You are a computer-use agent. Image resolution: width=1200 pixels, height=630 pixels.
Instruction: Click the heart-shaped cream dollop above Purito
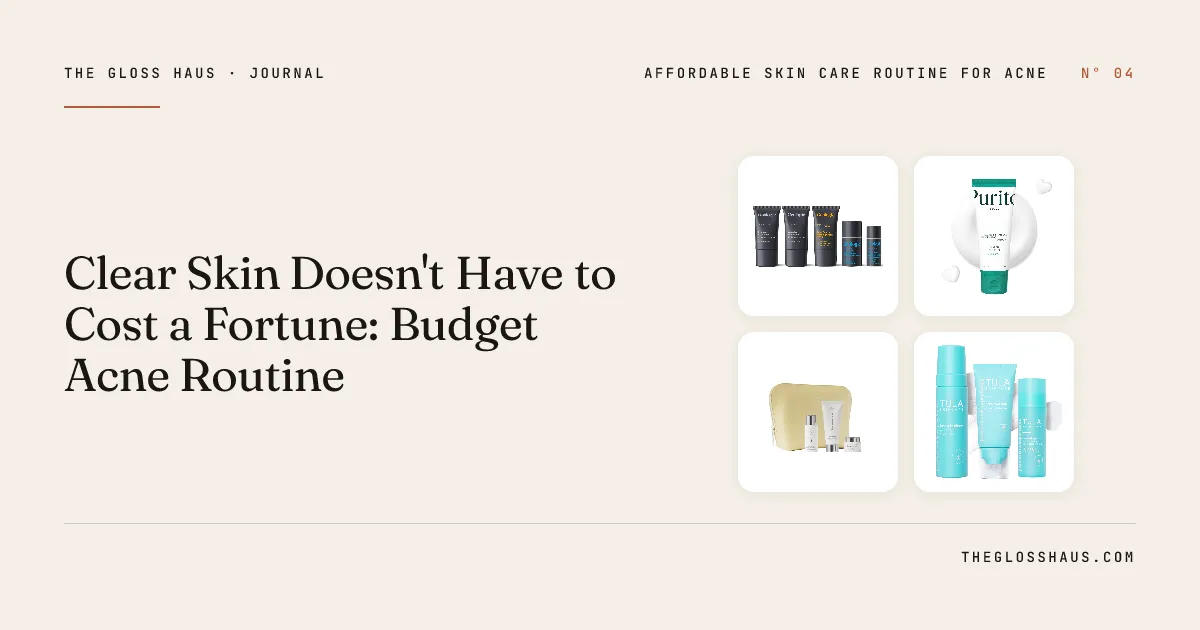click(1043, 186)
